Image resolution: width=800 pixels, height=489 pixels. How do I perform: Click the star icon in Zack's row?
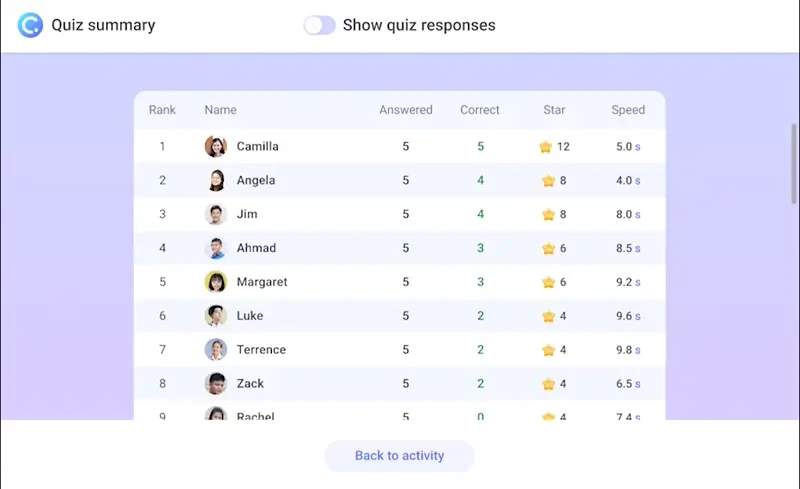coord(548,384)
